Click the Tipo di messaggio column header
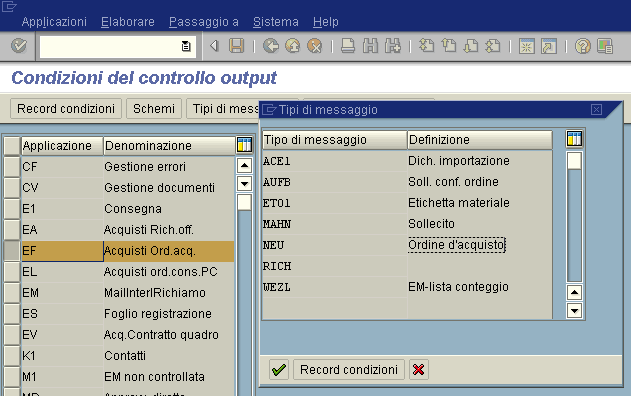Image resolution: width=631 pixels, height=396 pixels. click(x=334, y=140)
